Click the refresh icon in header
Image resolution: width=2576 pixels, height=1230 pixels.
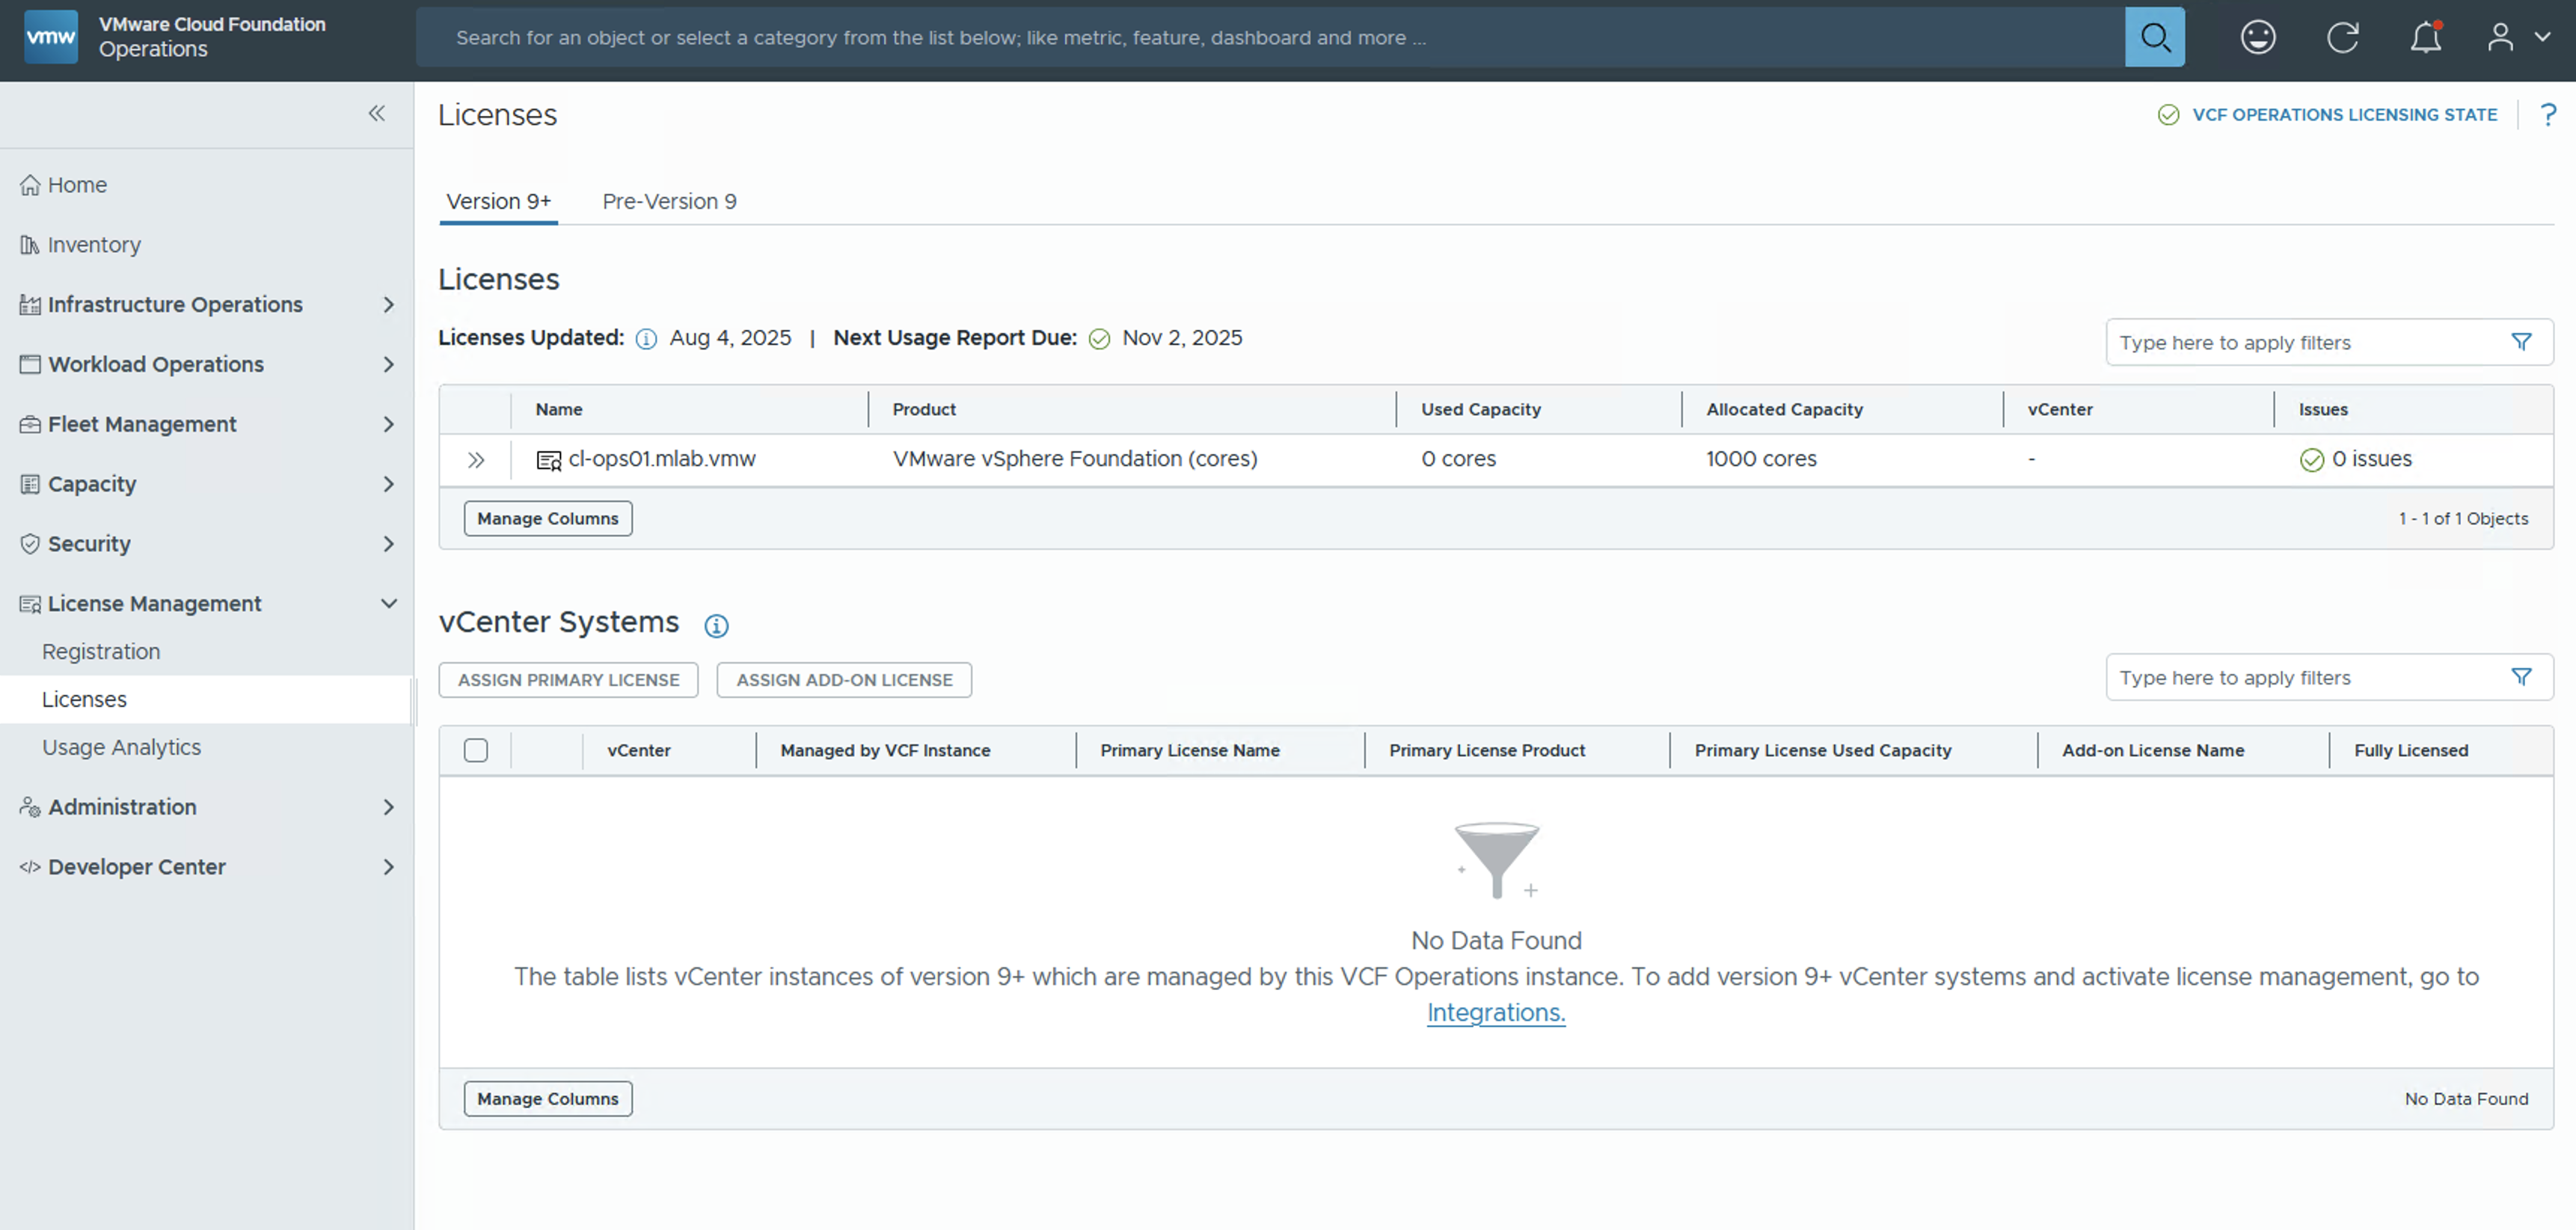(x=2342, y=37)
